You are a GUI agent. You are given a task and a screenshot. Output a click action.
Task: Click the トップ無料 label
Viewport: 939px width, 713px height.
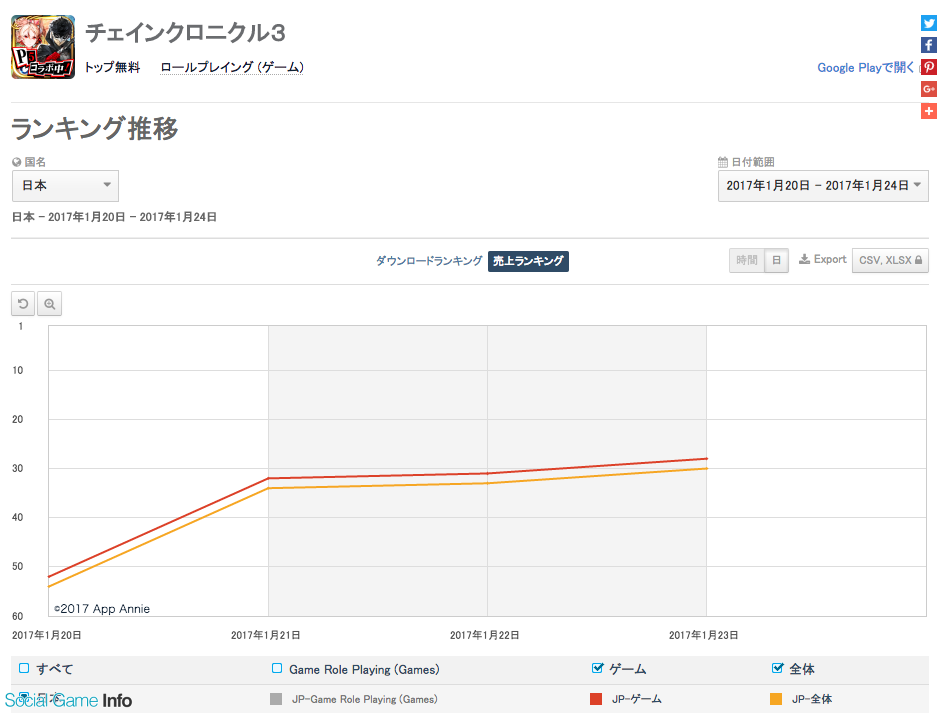[112, 68]
